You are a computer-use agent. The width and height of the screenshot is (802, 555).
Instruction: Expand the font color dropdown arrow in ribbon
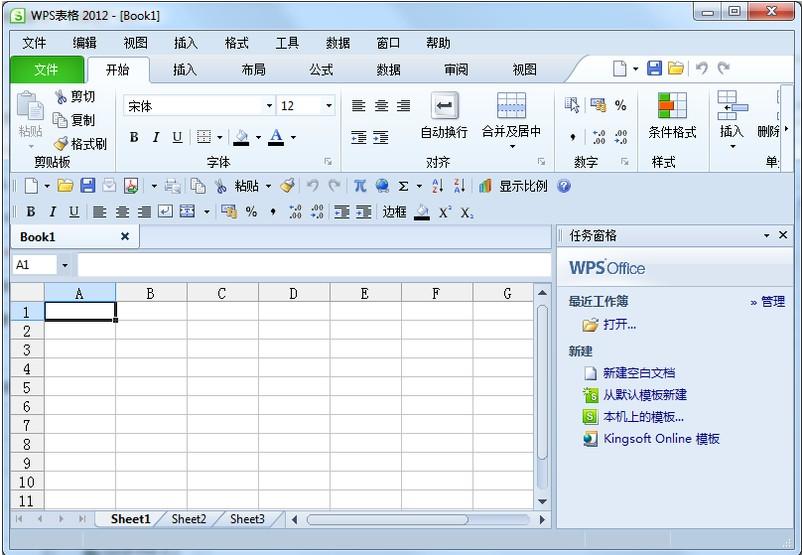point(293,137)
